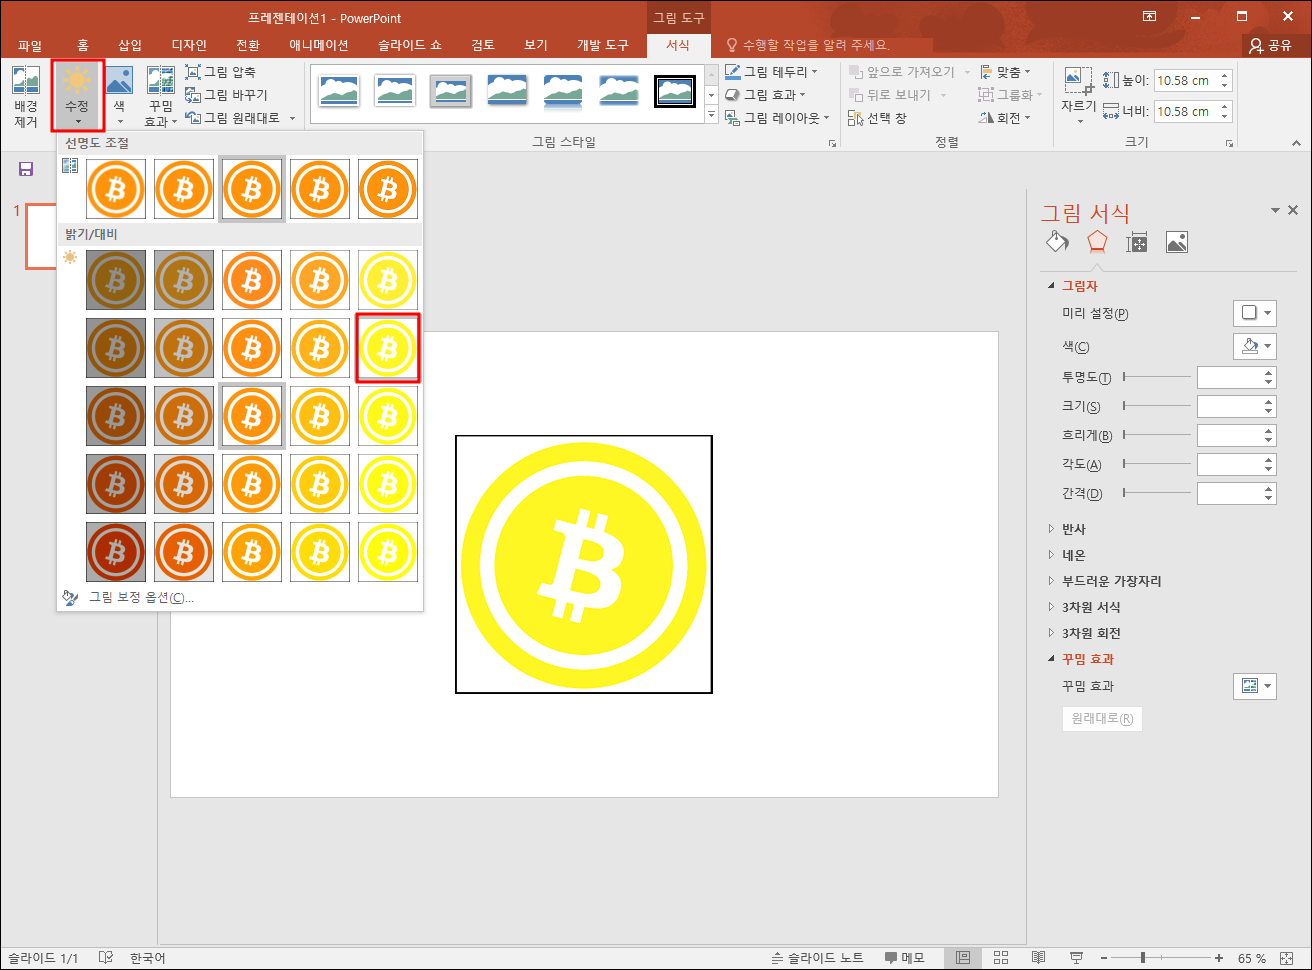Click the 자르기 (Crop) icon
Image resolution: width=1312 pixels, height=970 pixels.
(x=1078, y=79)
